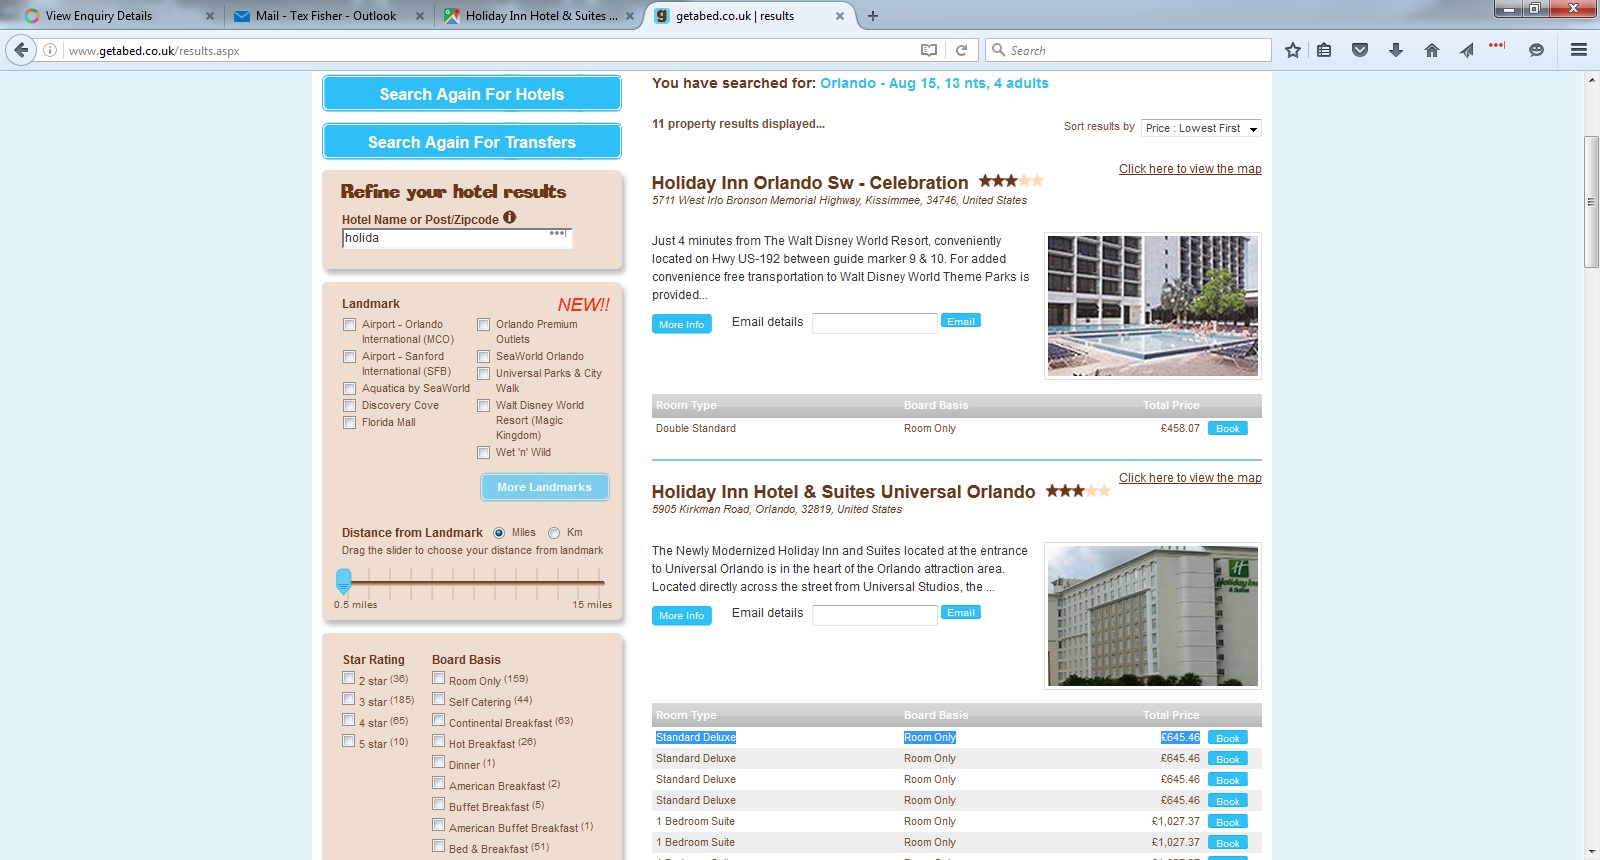Book the Double Standard £458.07 room
1600x860 pixels.
[x=1228, y=429]
